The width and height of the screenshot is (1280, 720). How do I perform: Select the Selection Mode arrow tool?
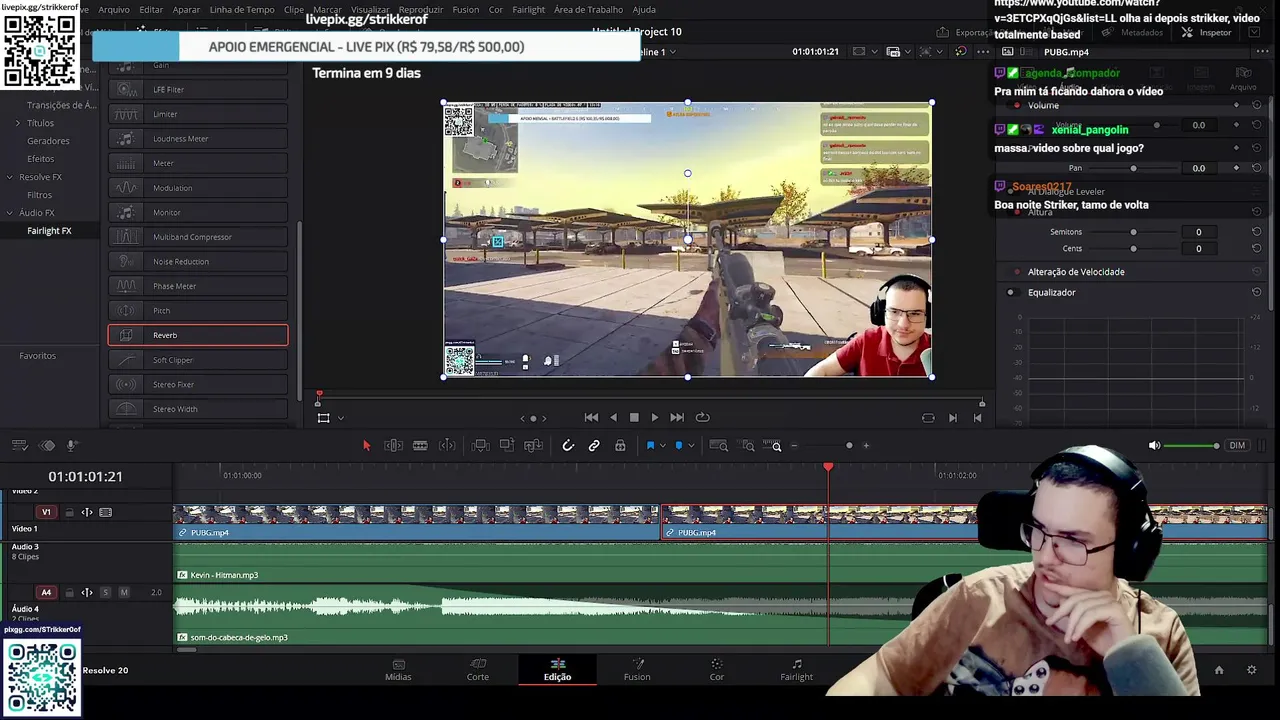366,446
